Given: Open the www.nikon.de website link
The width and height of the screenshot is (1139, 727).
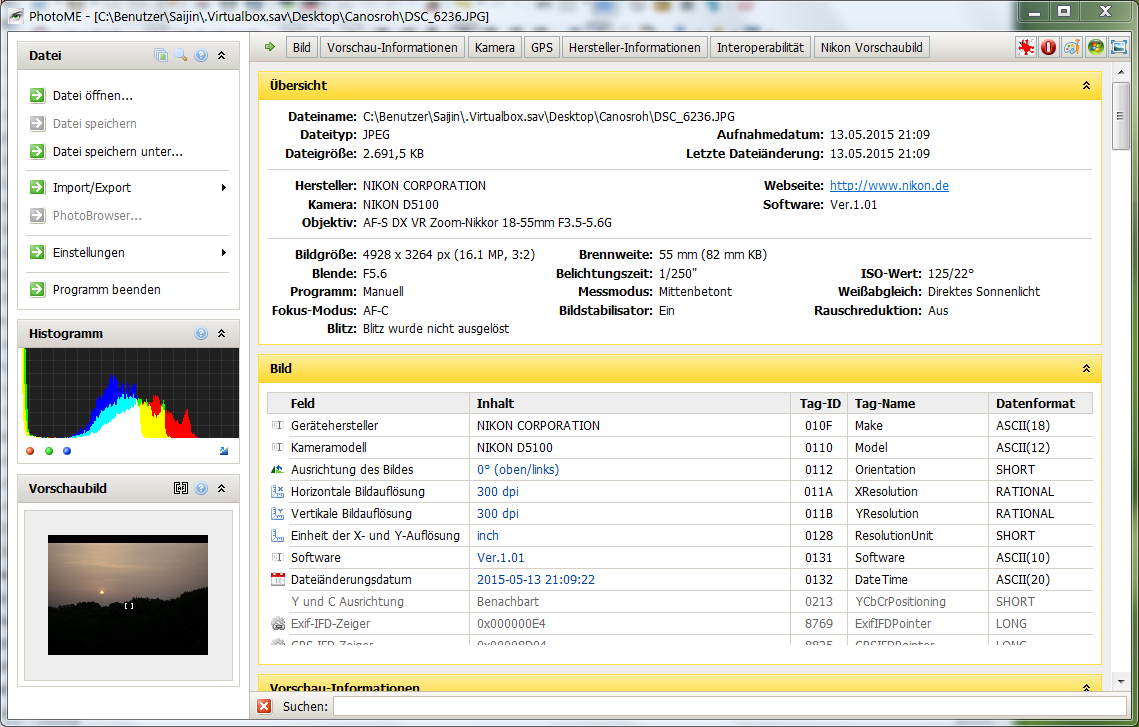Looking at the screenshot, I should [x=889, y=185].
